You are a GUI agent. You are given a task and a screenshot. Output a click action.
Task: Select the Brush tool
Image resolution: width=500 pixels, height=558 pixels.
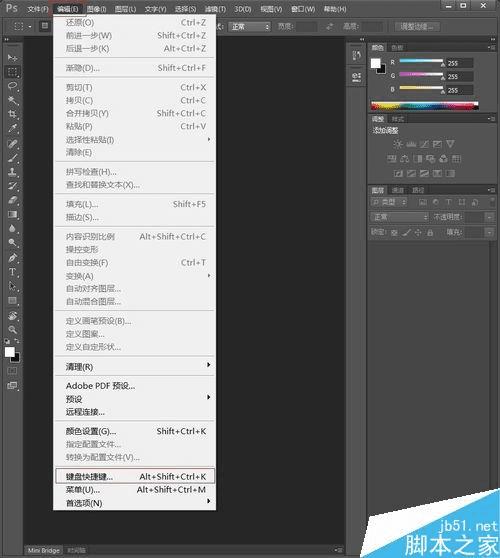point(12,158)
